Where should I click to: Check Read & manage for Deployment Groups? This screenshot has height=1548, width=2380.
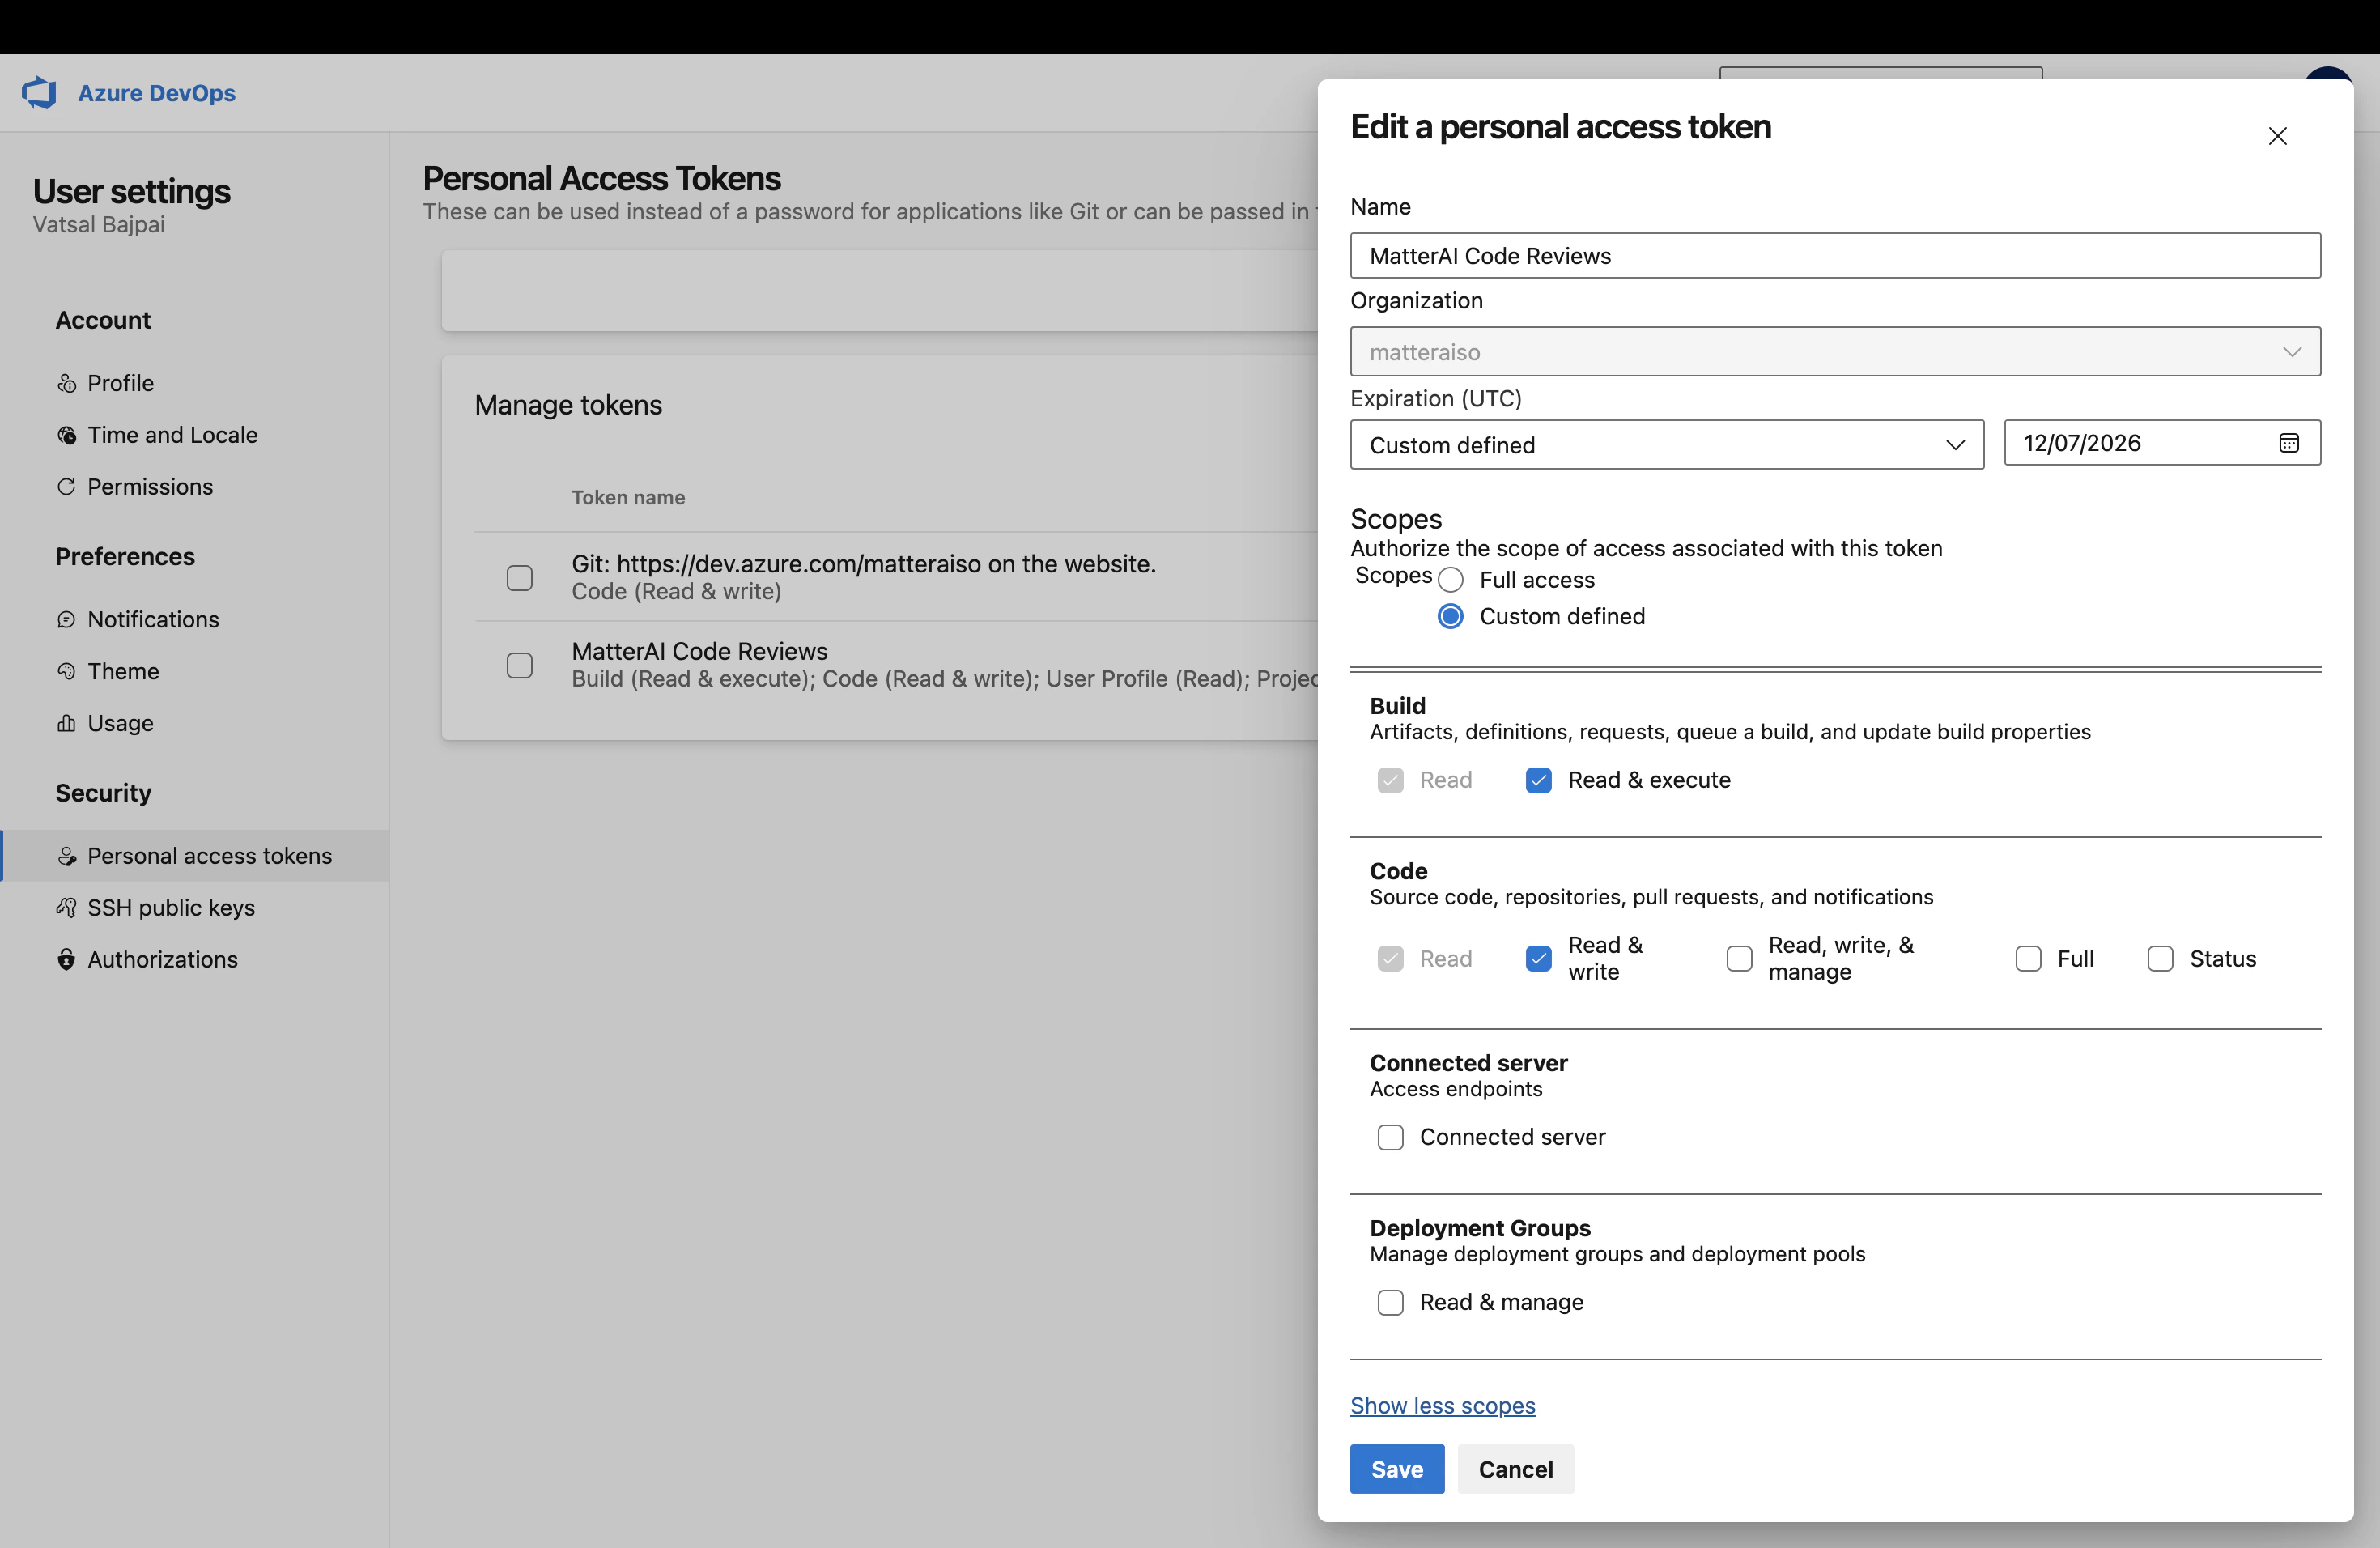tap(1390, 1302)
